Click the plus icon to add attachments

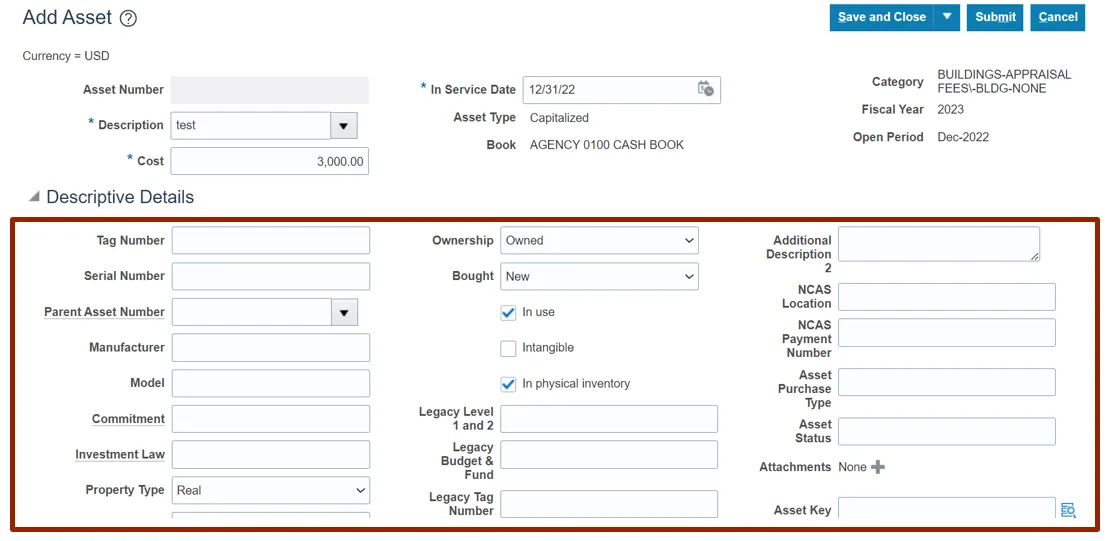click(x=878, y=467)
